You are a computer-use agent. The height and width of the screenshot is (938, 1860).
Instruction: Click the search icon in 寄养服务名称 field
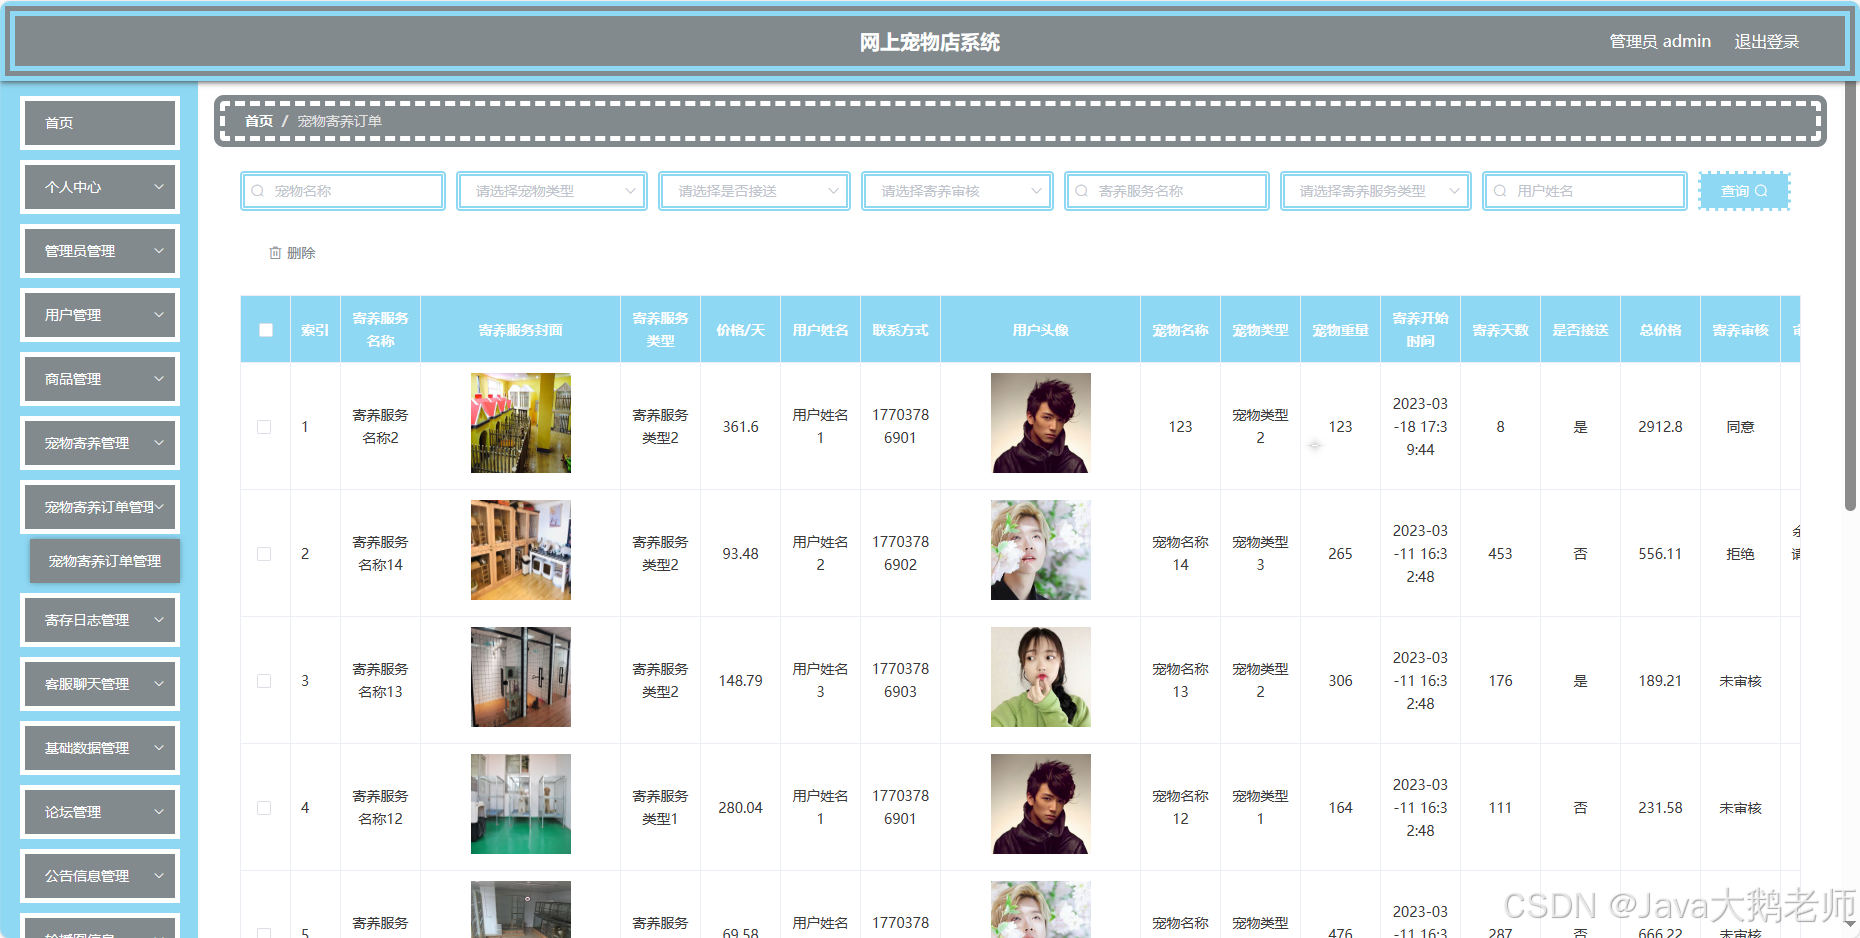point(1082,191)
